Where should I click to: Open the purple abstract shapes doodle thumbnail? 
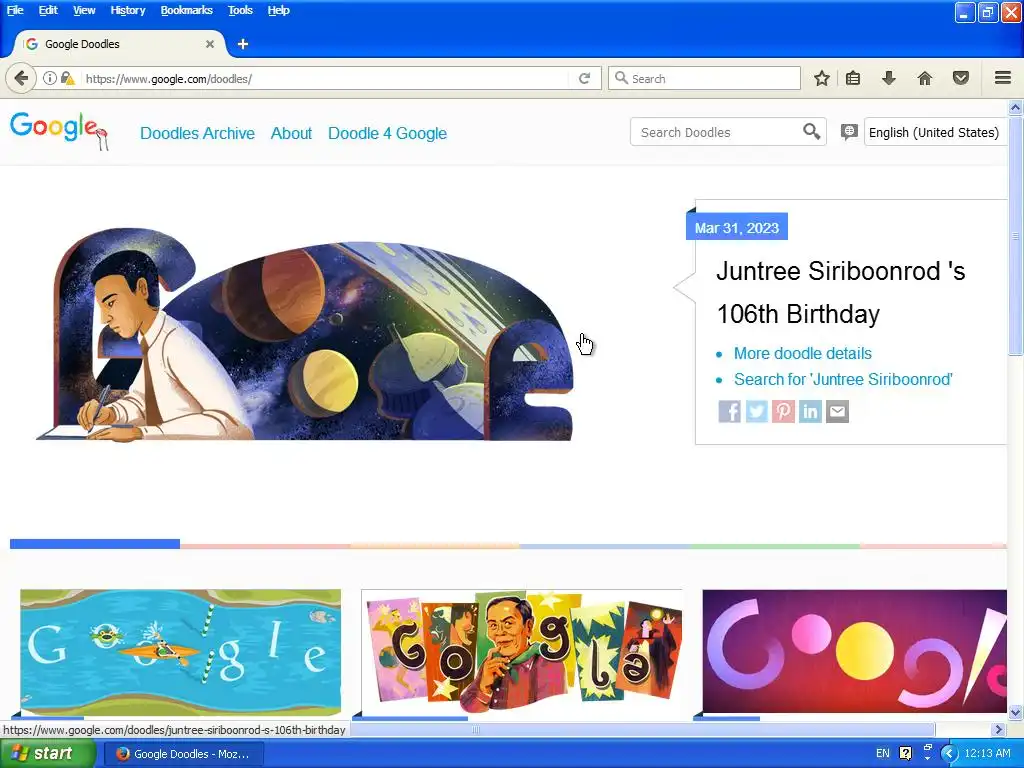point(854,652)
